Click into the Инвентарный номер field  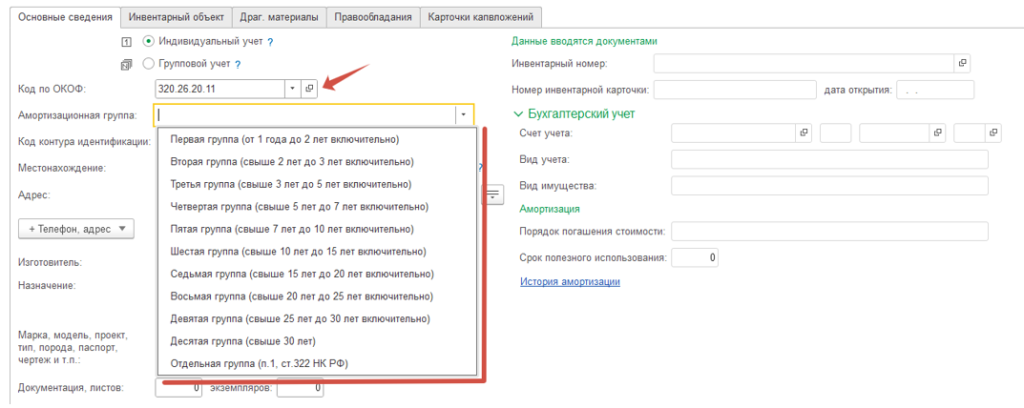pyautogui.click(x=804, y=63)
